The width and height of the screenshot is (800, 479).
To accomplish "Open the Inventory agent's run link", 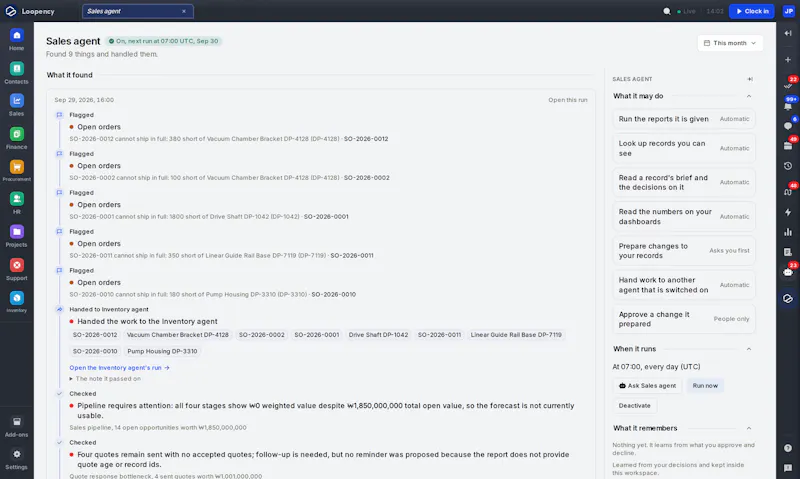I will tap(119, 367).
